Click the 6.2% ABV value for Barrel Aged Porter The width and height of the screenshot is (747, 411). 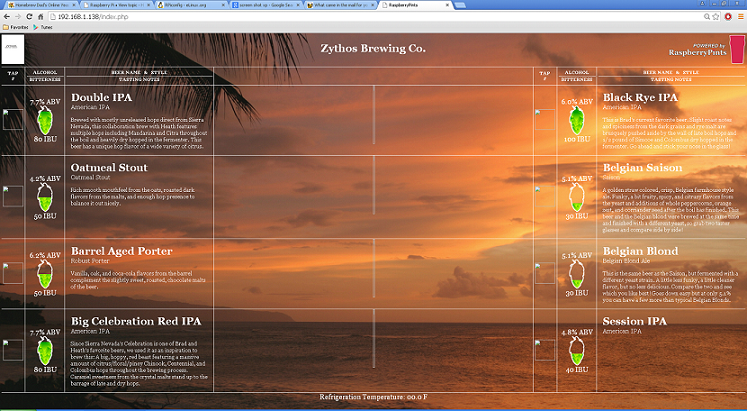45,255
